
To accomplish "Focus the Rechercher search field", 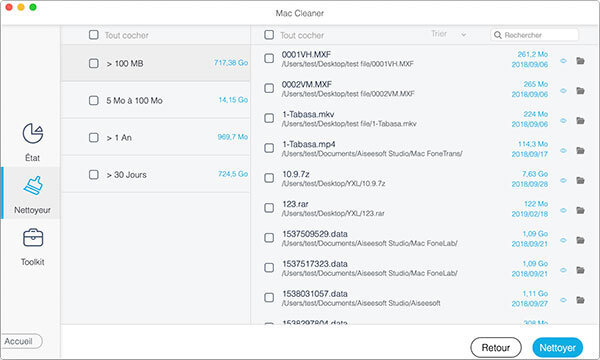I will point(535,35).
